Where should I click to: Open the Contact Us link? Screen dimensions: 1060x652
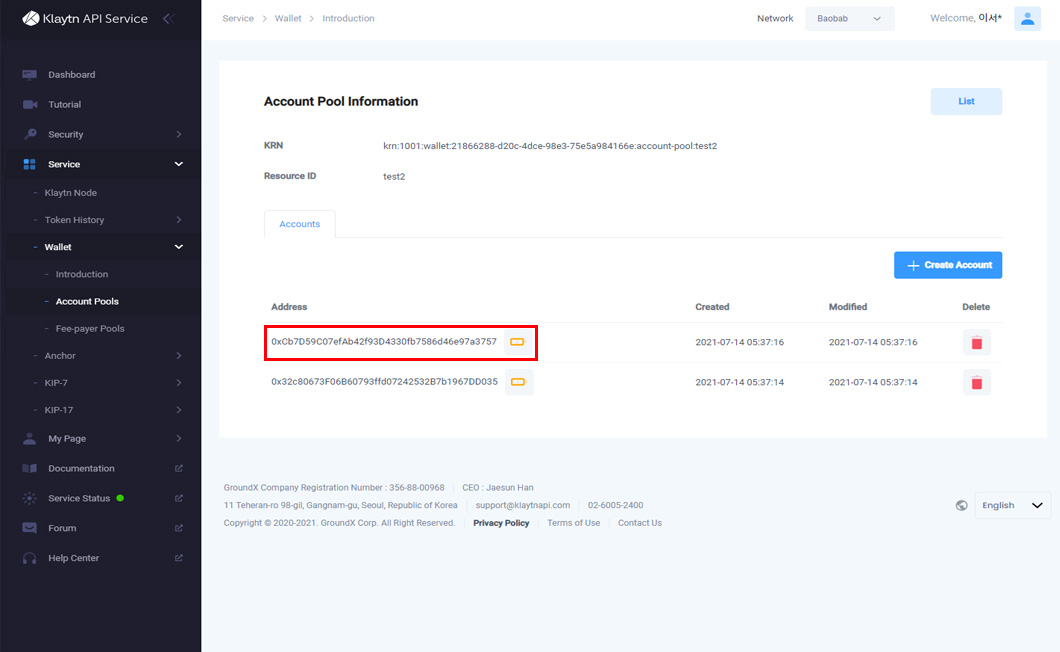640,523
